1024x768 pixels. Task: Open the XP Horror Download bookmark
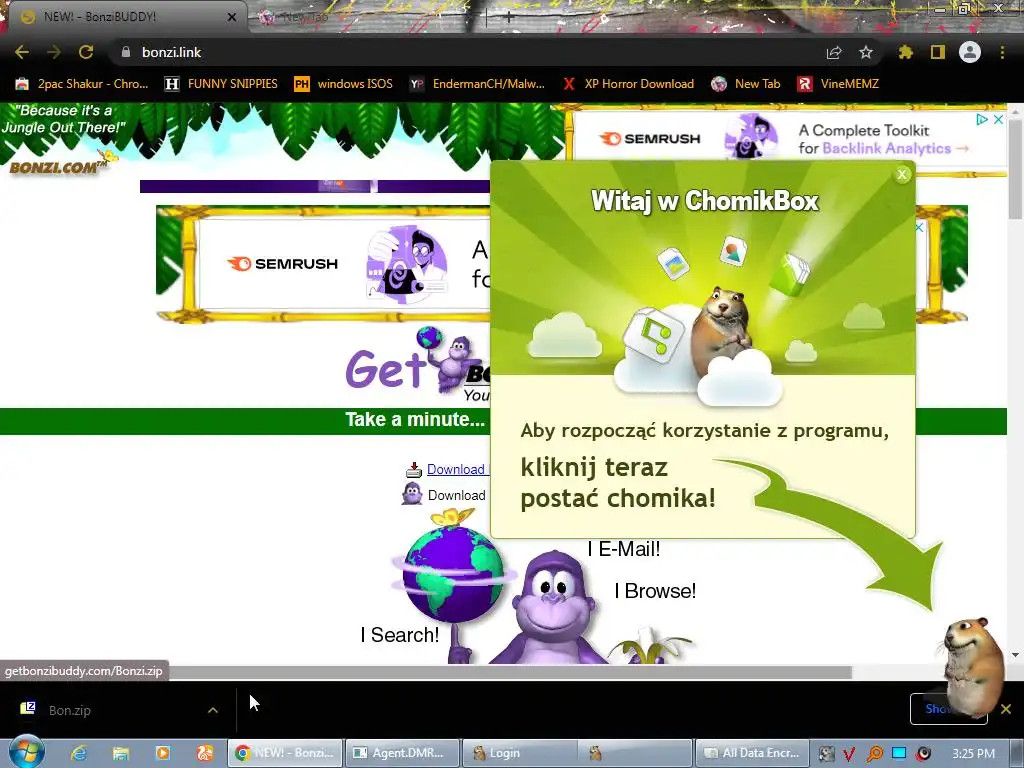click(629, 84)
